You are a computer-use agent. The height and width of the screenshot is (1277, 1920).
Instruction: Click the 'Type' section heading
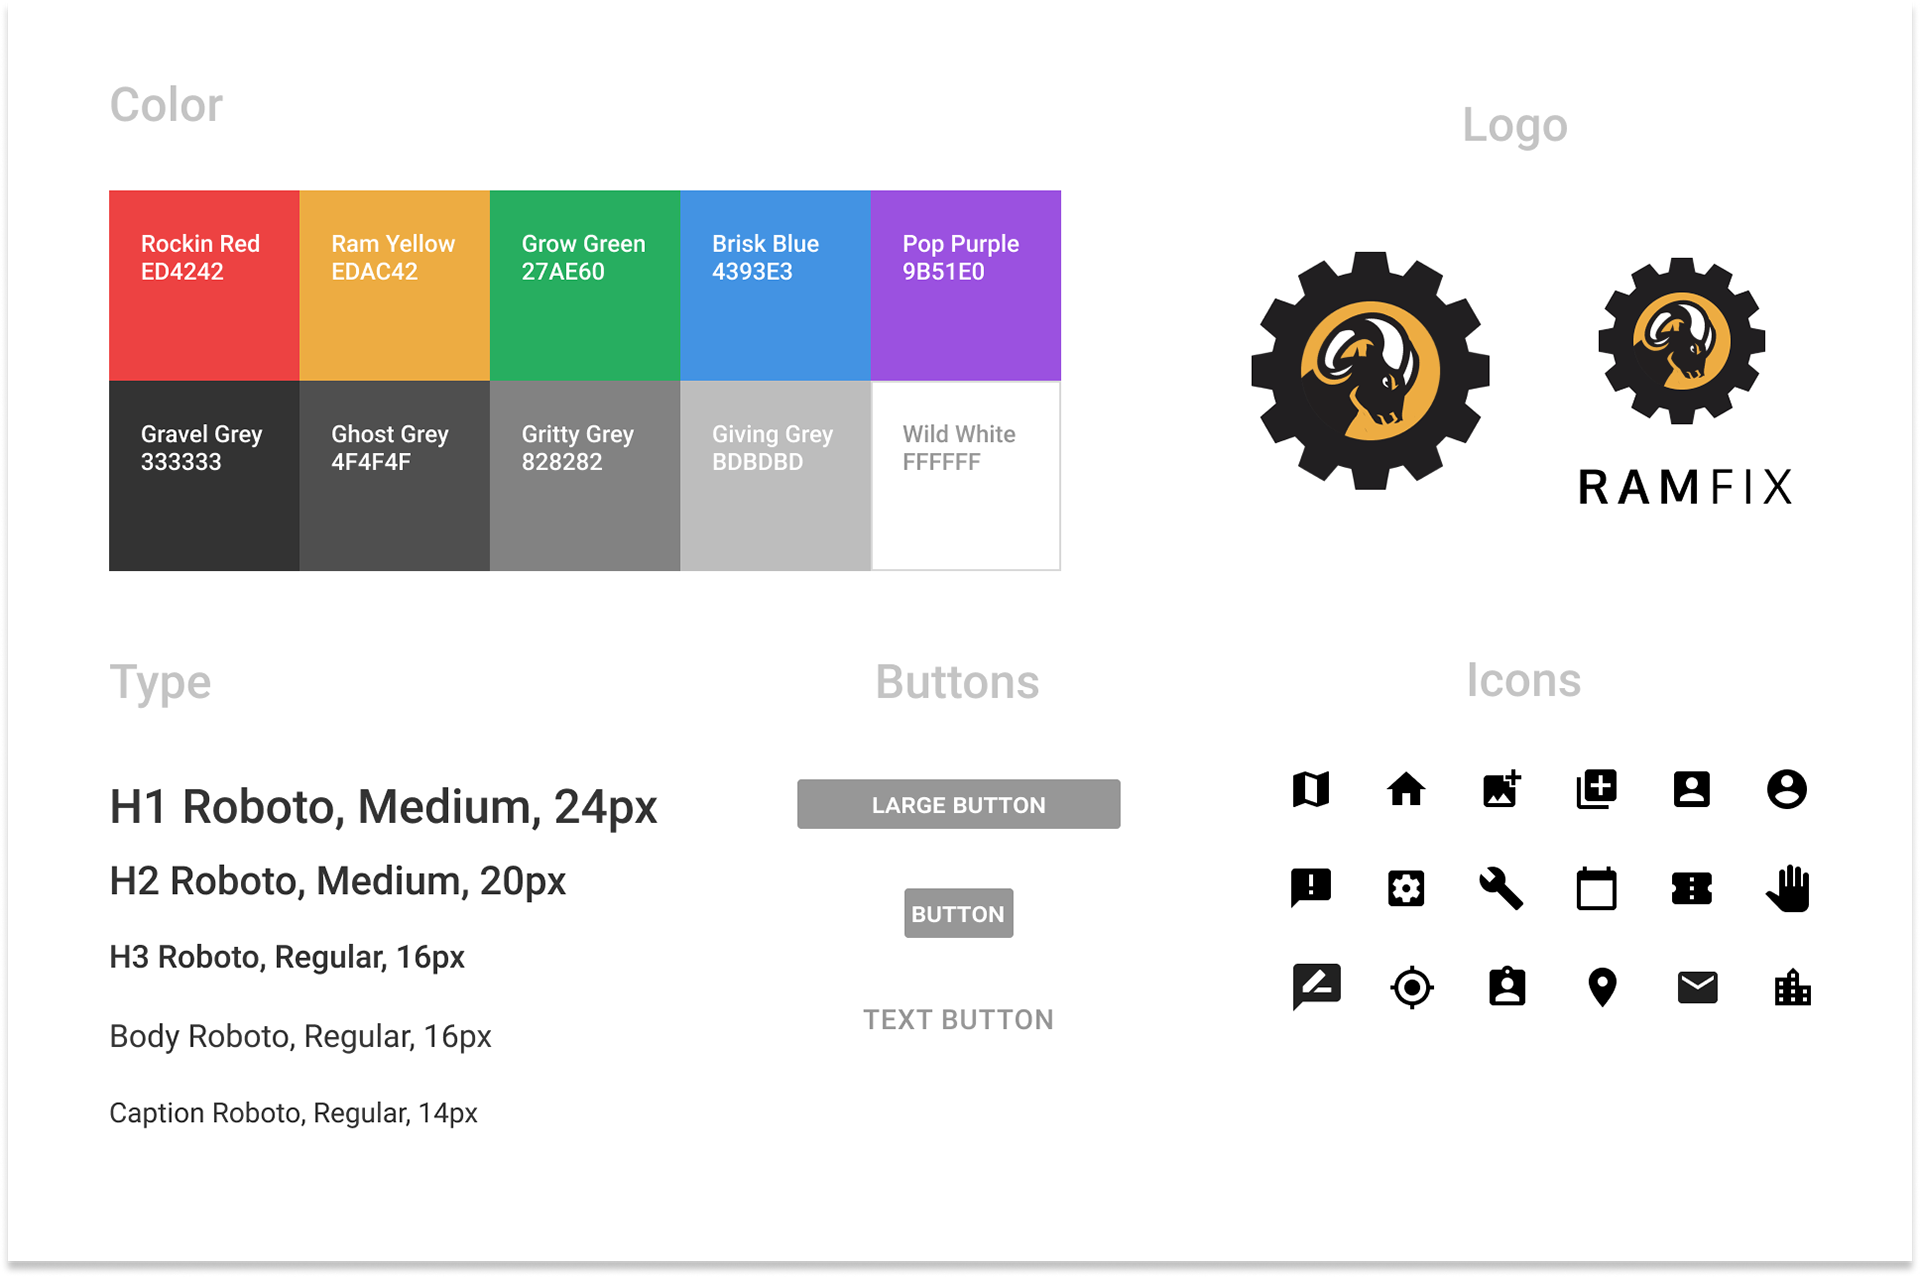160,685
